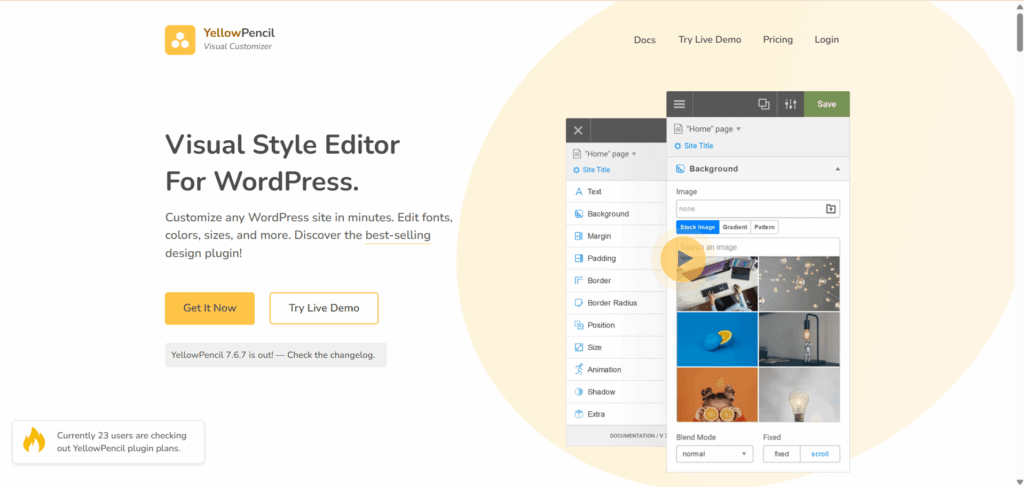This screenshot has height=487, width=1024.
Task: Click the Margin row label
Action: click(x=600, y=236)
